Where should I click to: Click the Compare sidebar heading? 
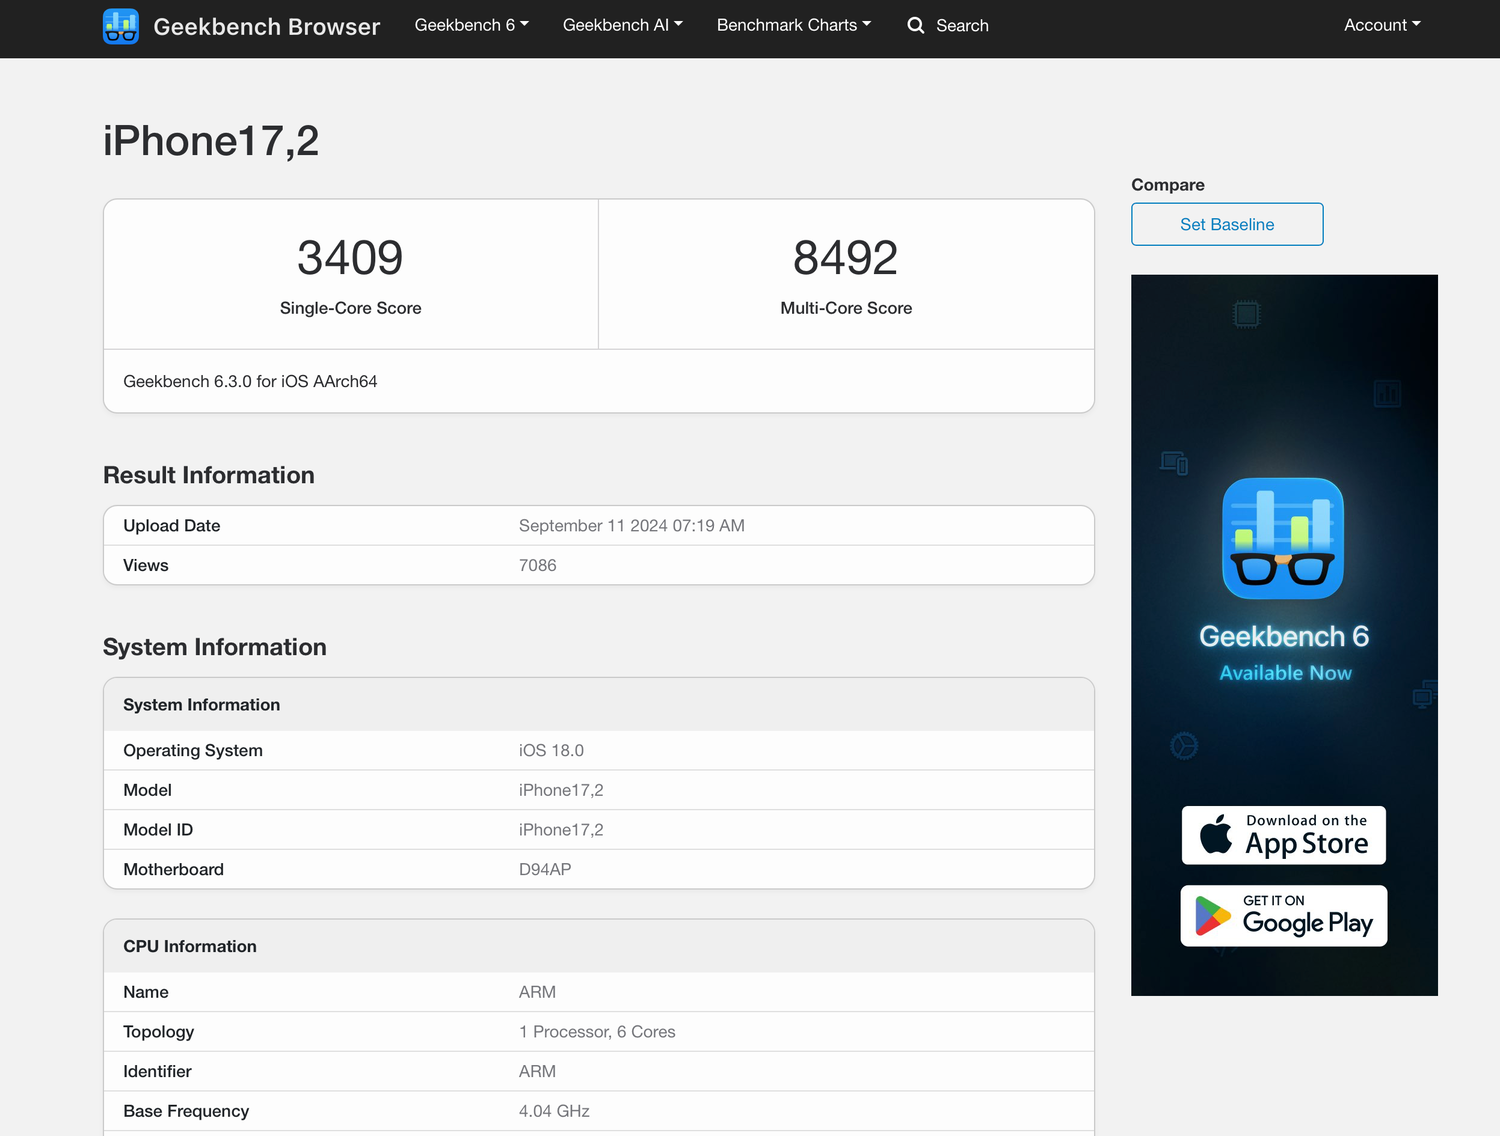1168,185
